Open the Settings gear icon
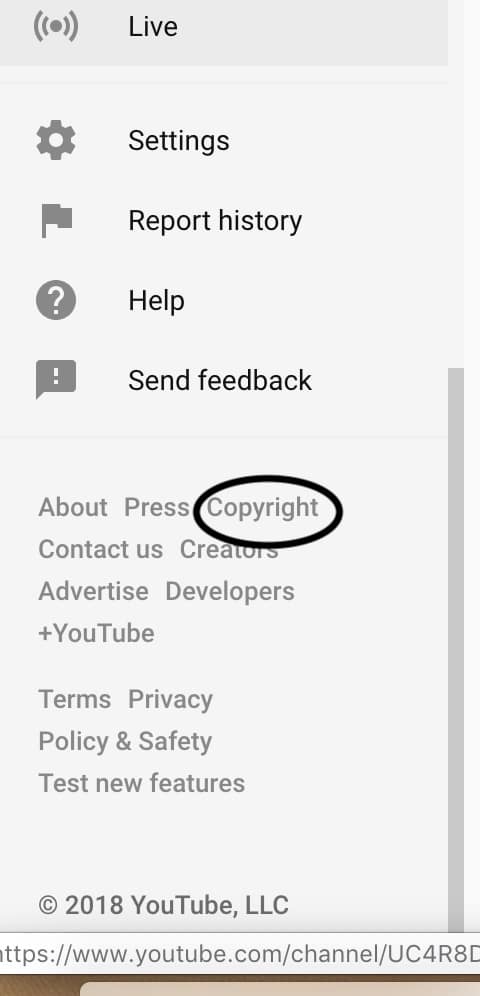The image size is (480, 996). pyautogui.click(x=56, y=140)
